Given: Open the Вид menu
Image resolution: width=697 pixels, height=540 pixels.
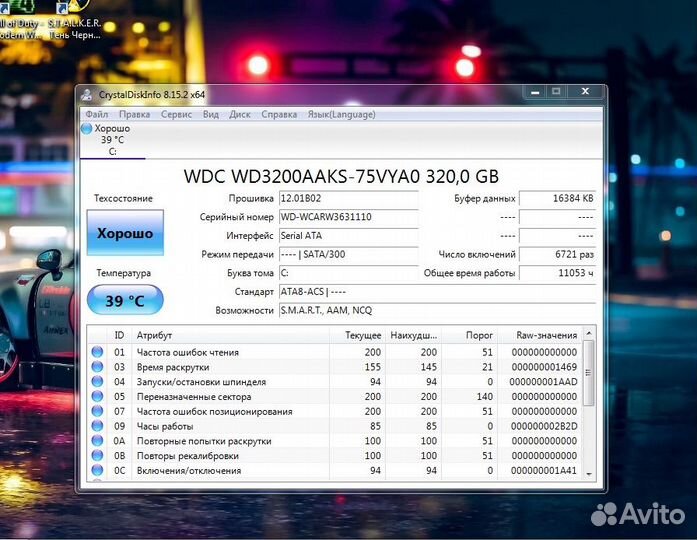Looking at the screenshot, I should click(x=211, y=115).
